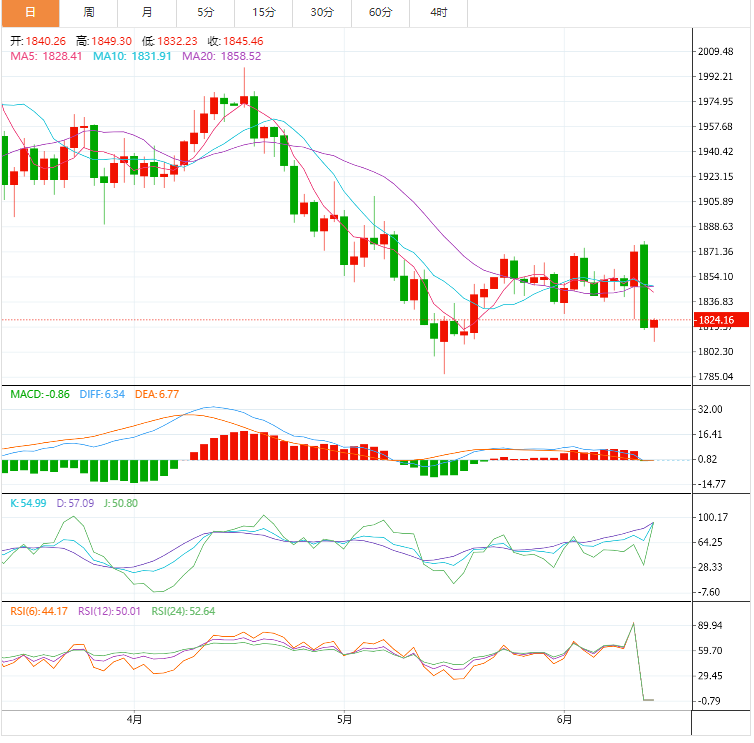This screenshot has width=754, height=743.
Task: Click the current price tag 1824.16
Action: 721,320
